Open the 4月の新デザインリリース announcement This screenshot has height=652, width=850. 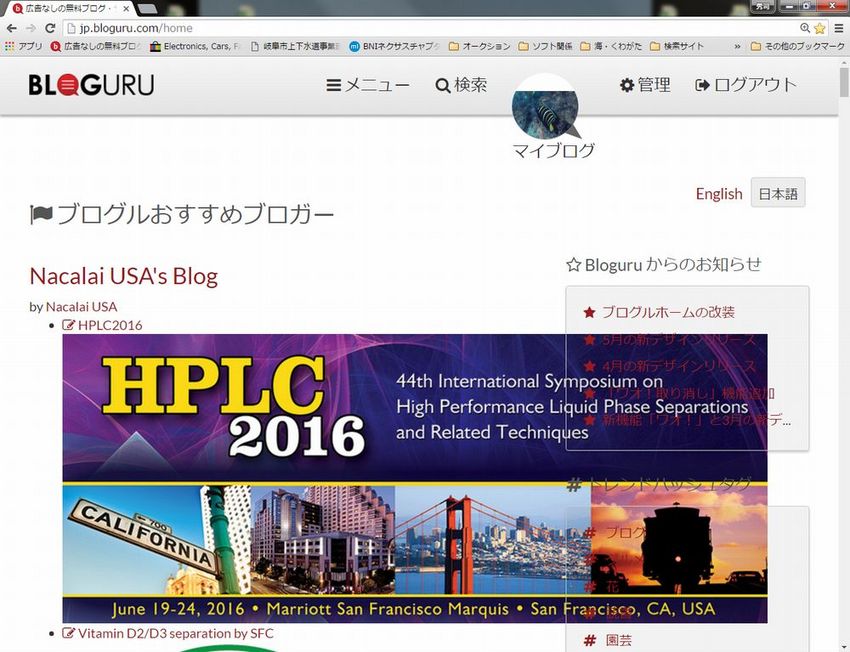[x=679, y=366]
